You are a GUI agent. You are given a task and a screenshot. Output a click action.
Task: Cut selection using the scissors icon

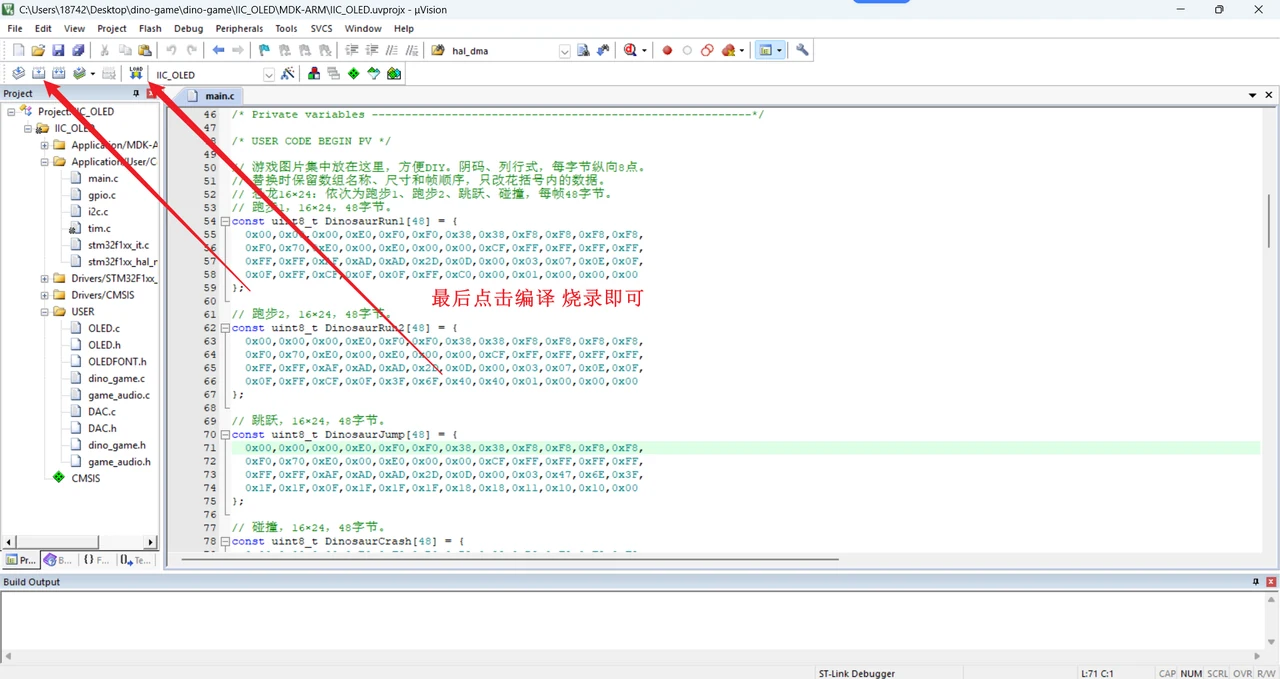click(x=104, y=51)
